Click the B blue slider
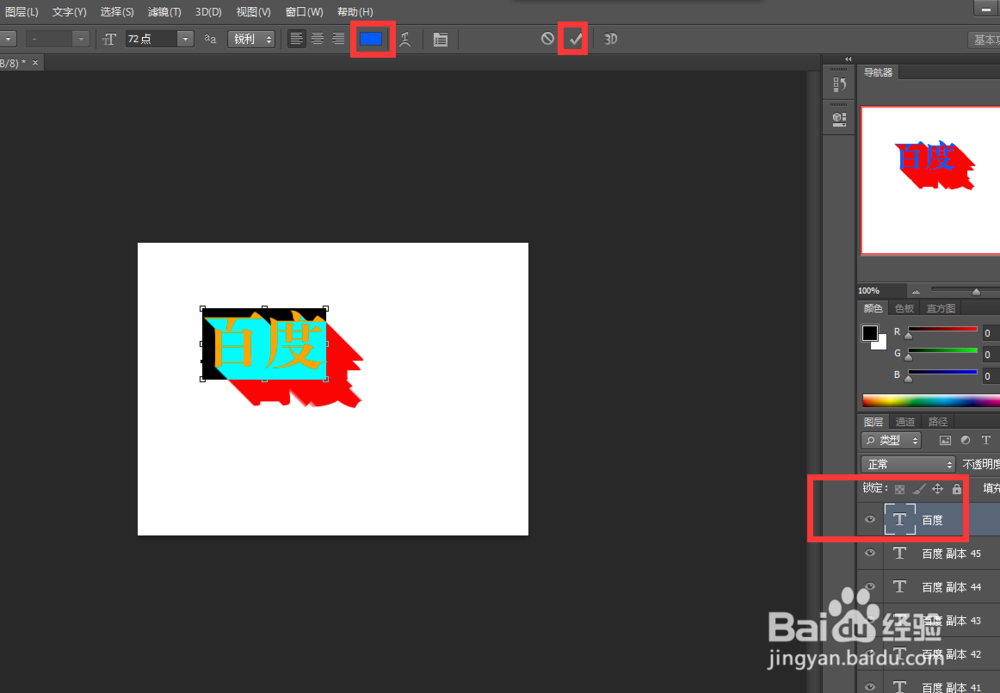Viewport: 1000px width, 693px height. (943, 372)
